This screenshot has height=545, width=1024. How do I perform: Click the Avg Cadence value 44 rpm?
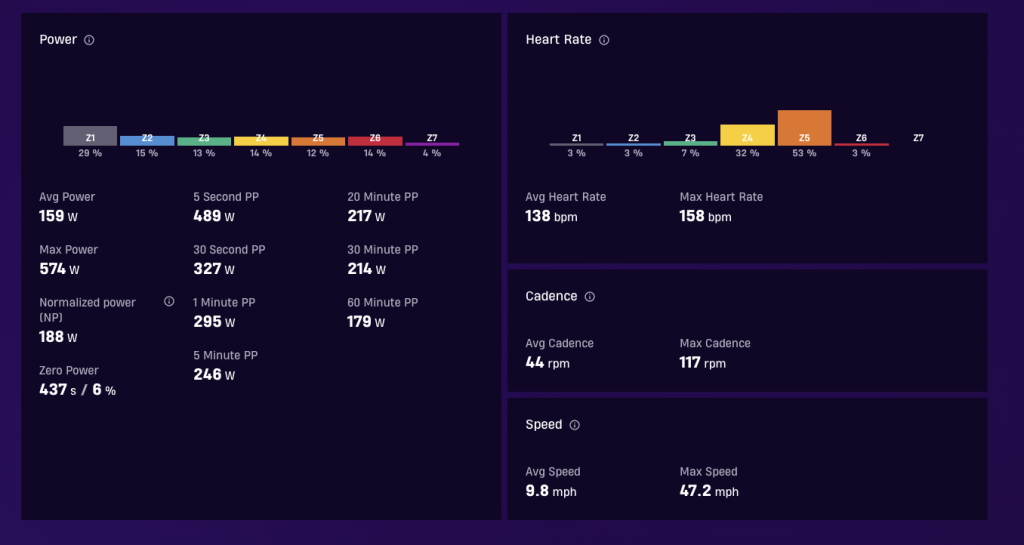[x=547, y=362]
